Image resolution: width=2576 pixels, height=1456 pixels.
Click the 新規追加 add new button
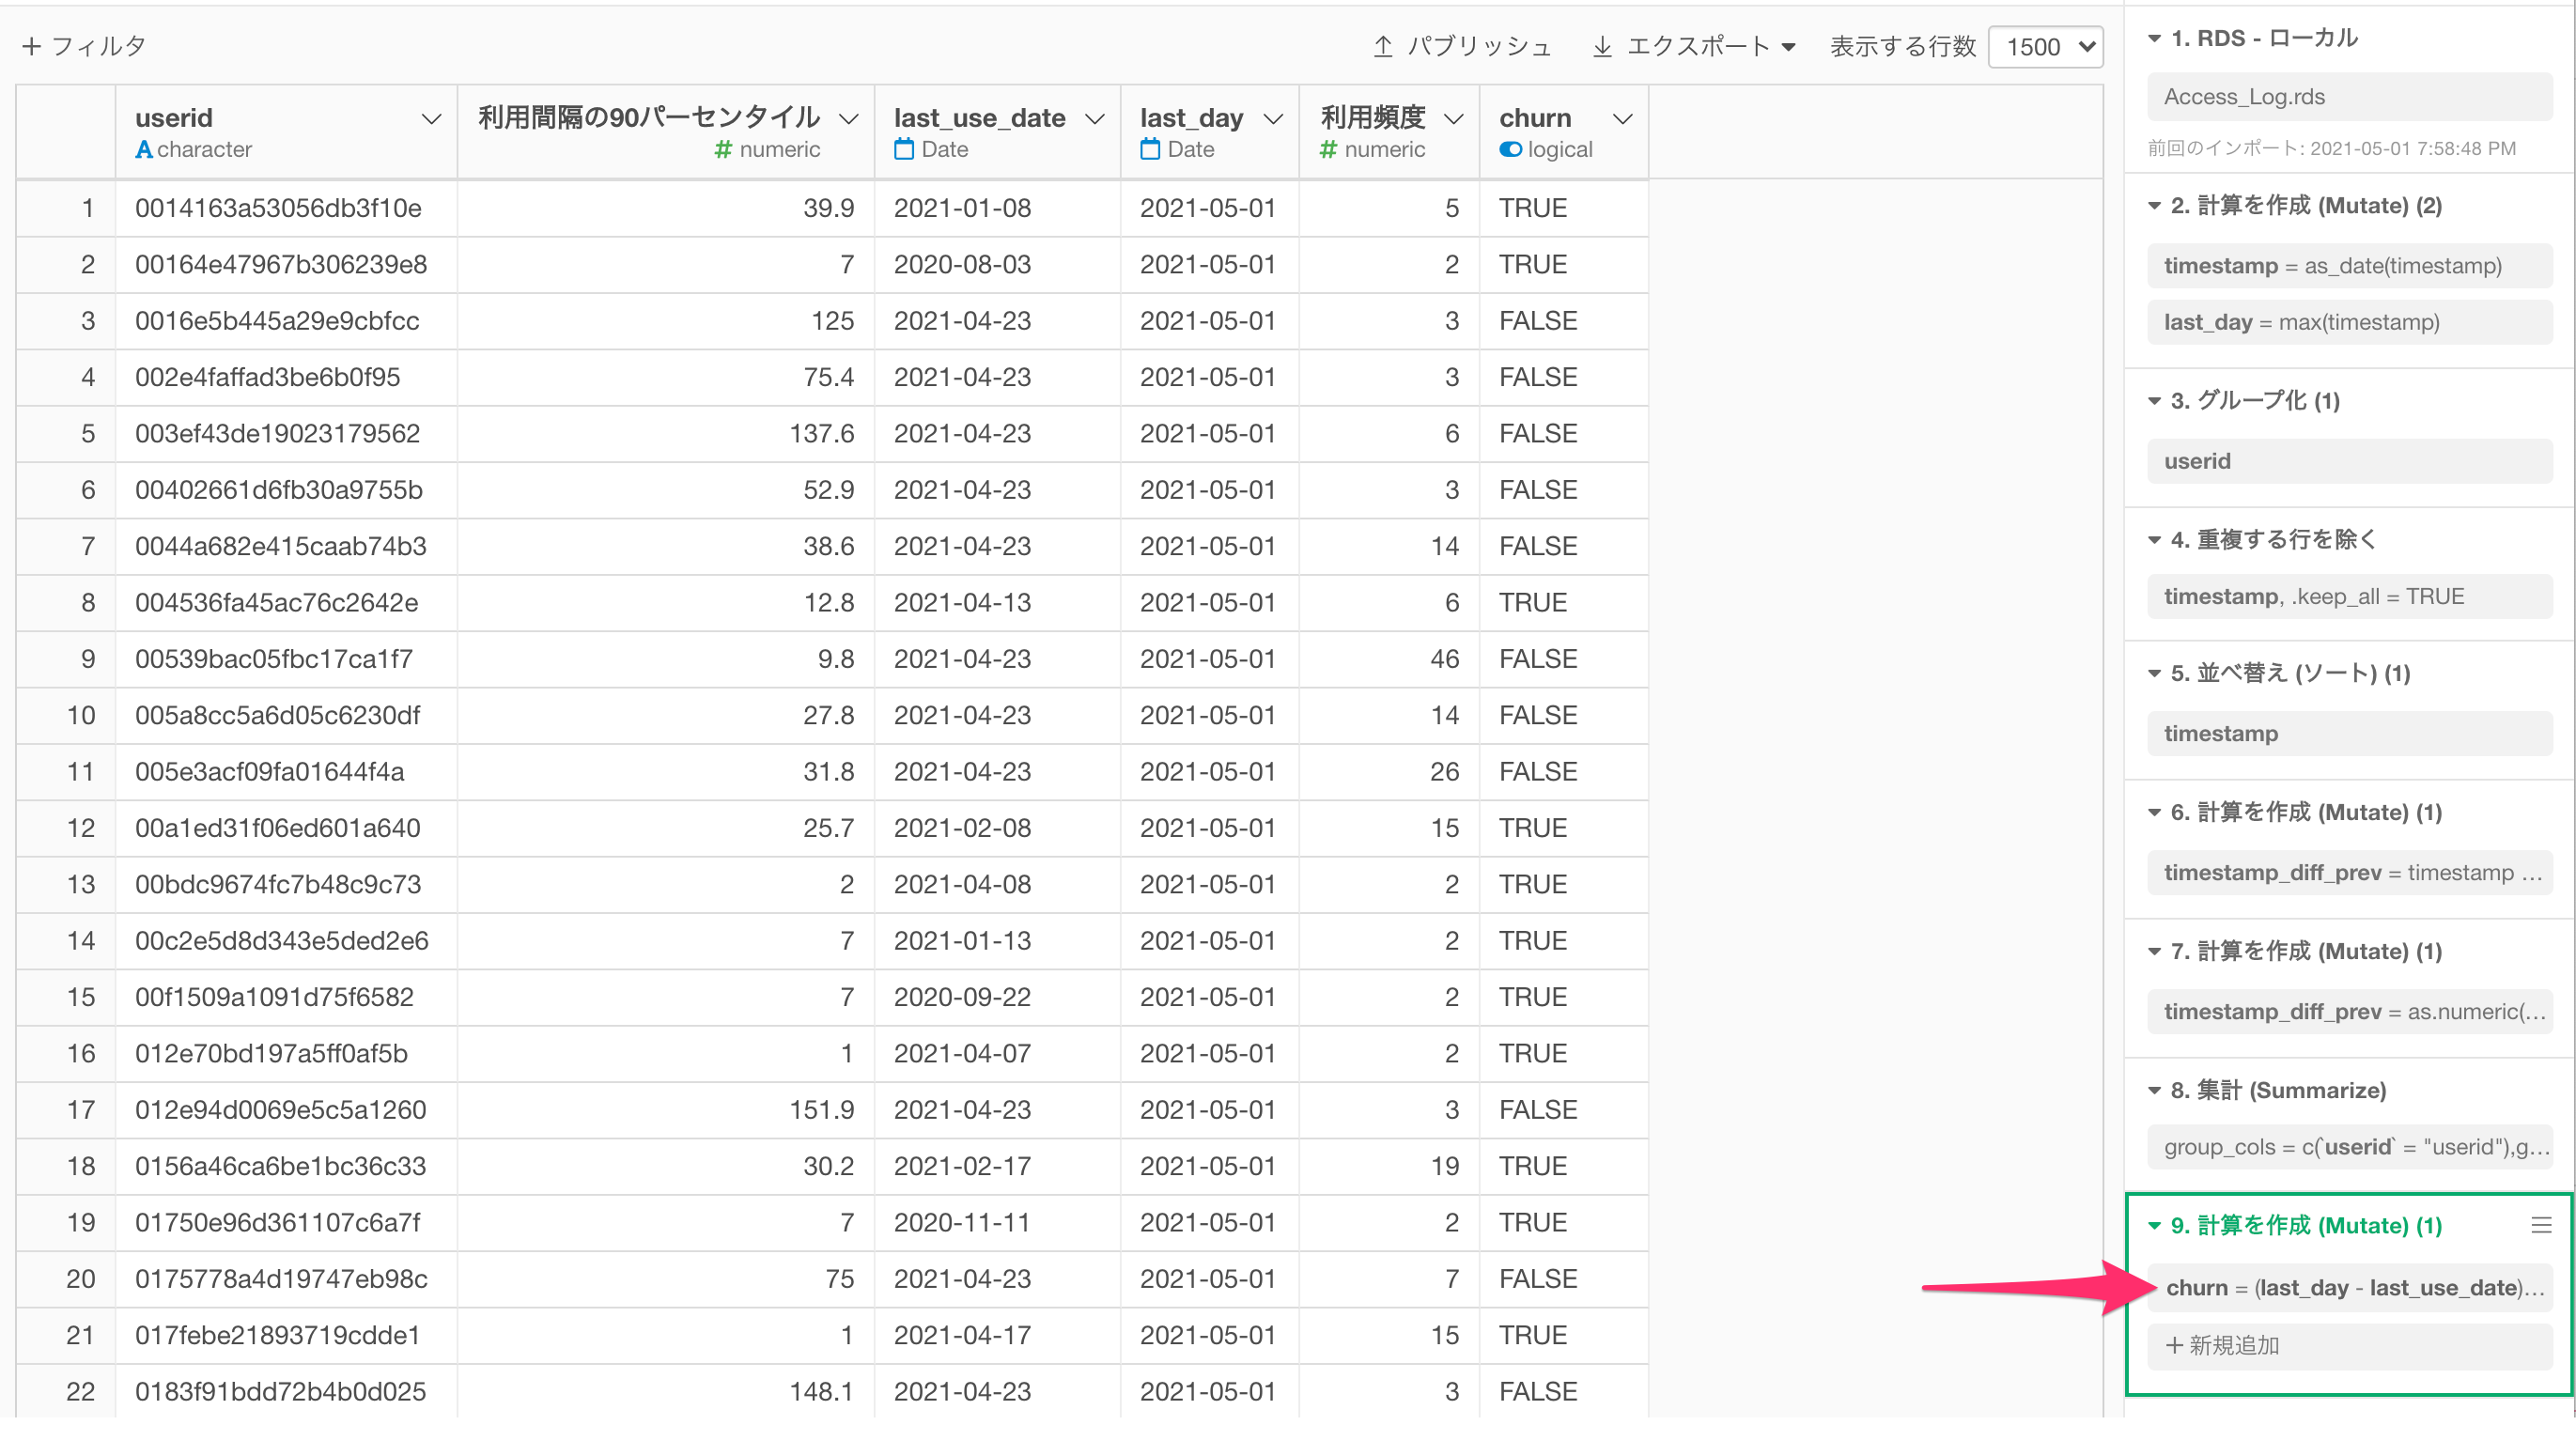pos(2349,1345)
